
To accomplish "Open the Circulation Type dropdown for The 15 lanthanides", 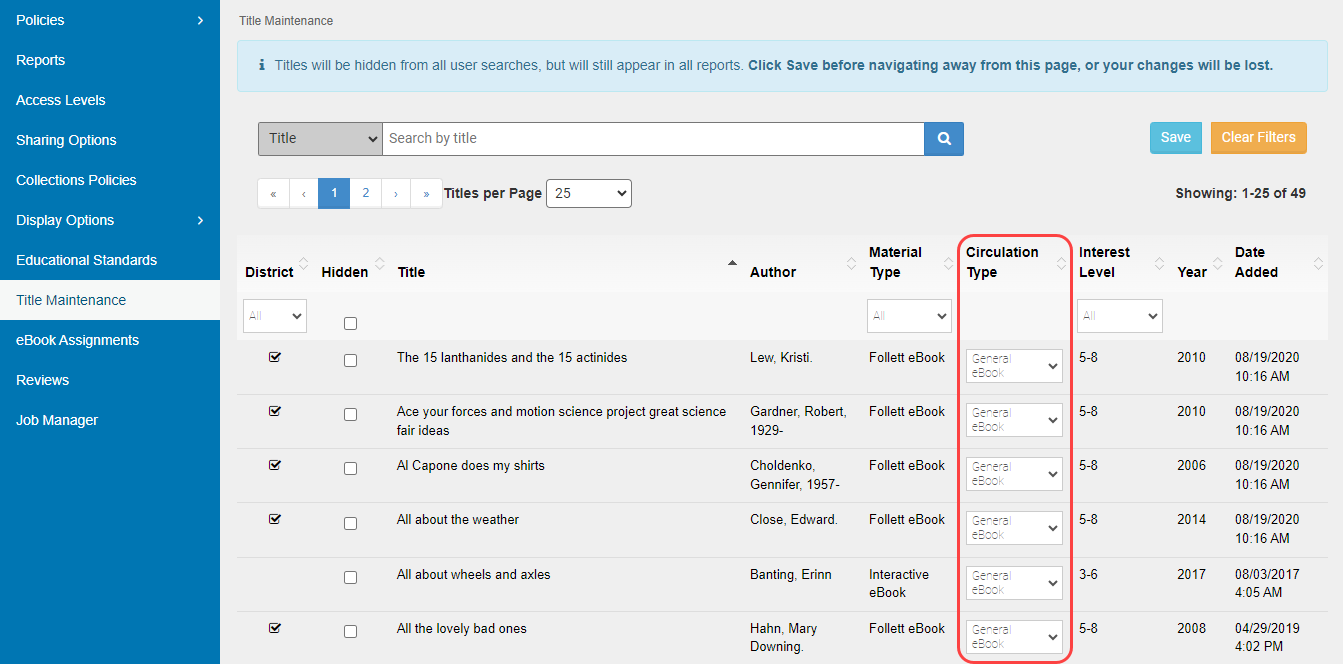I will pyautogui.click(x=1013, y=366).
